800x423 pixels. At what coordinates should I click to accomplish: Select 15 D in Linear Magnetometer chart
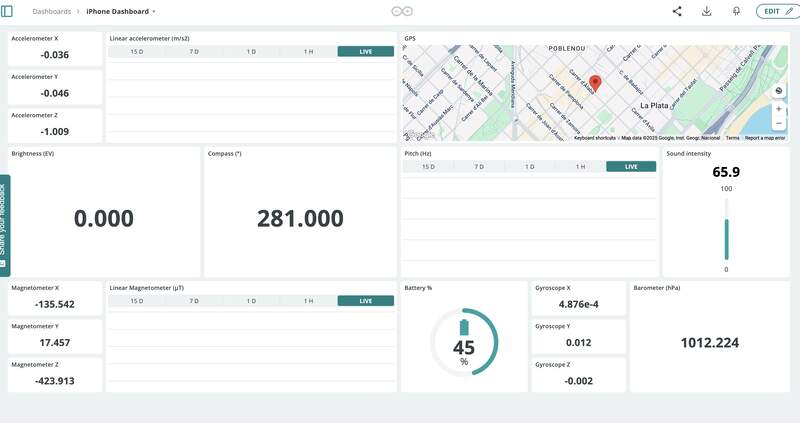[137, 301]
